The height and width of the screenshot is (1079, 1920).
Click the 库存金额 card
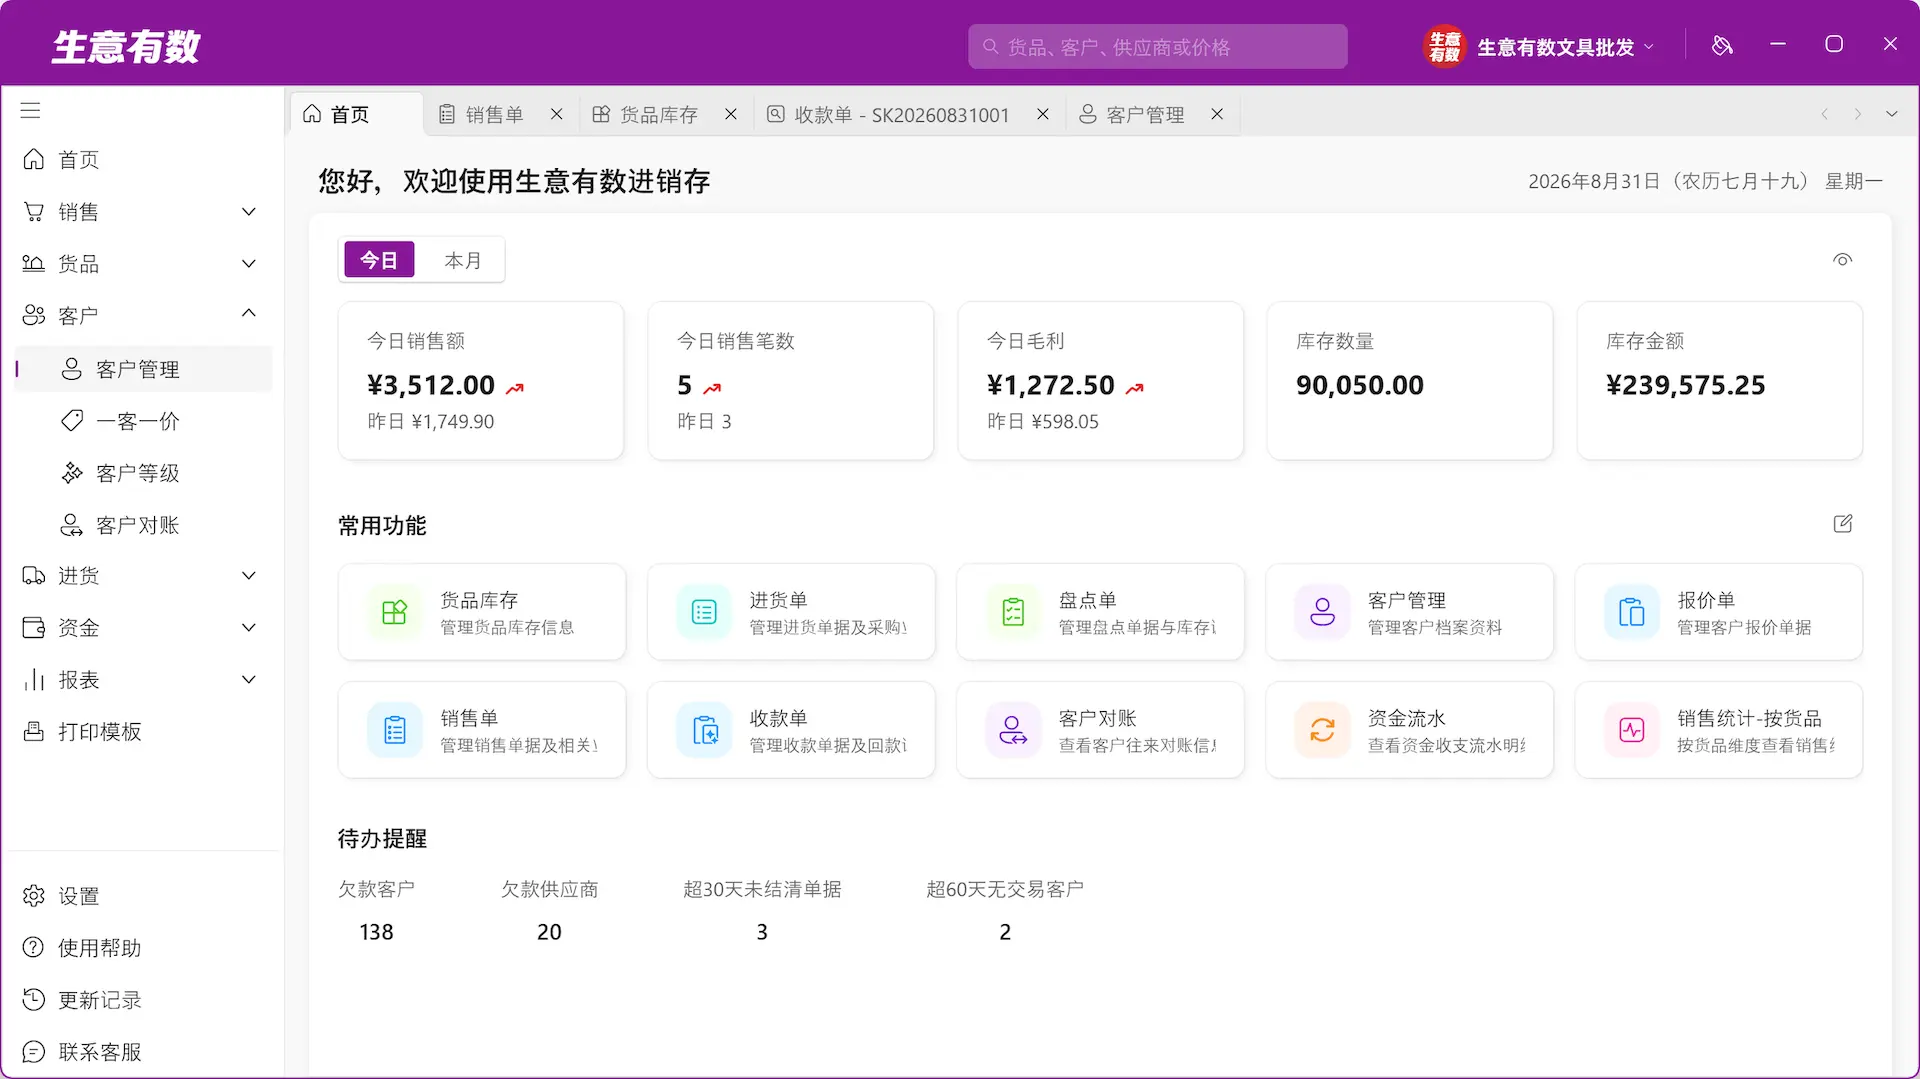(x=1720, y=381)
